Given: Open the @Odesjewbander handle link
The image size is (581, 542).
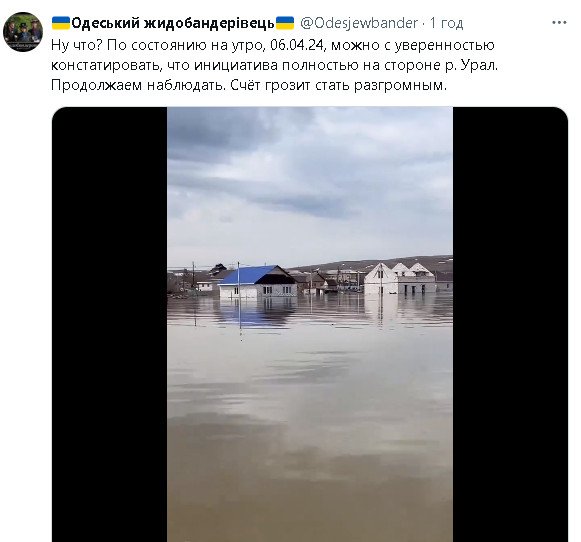Looking at the screenshot, I should [x=359, y=23].
